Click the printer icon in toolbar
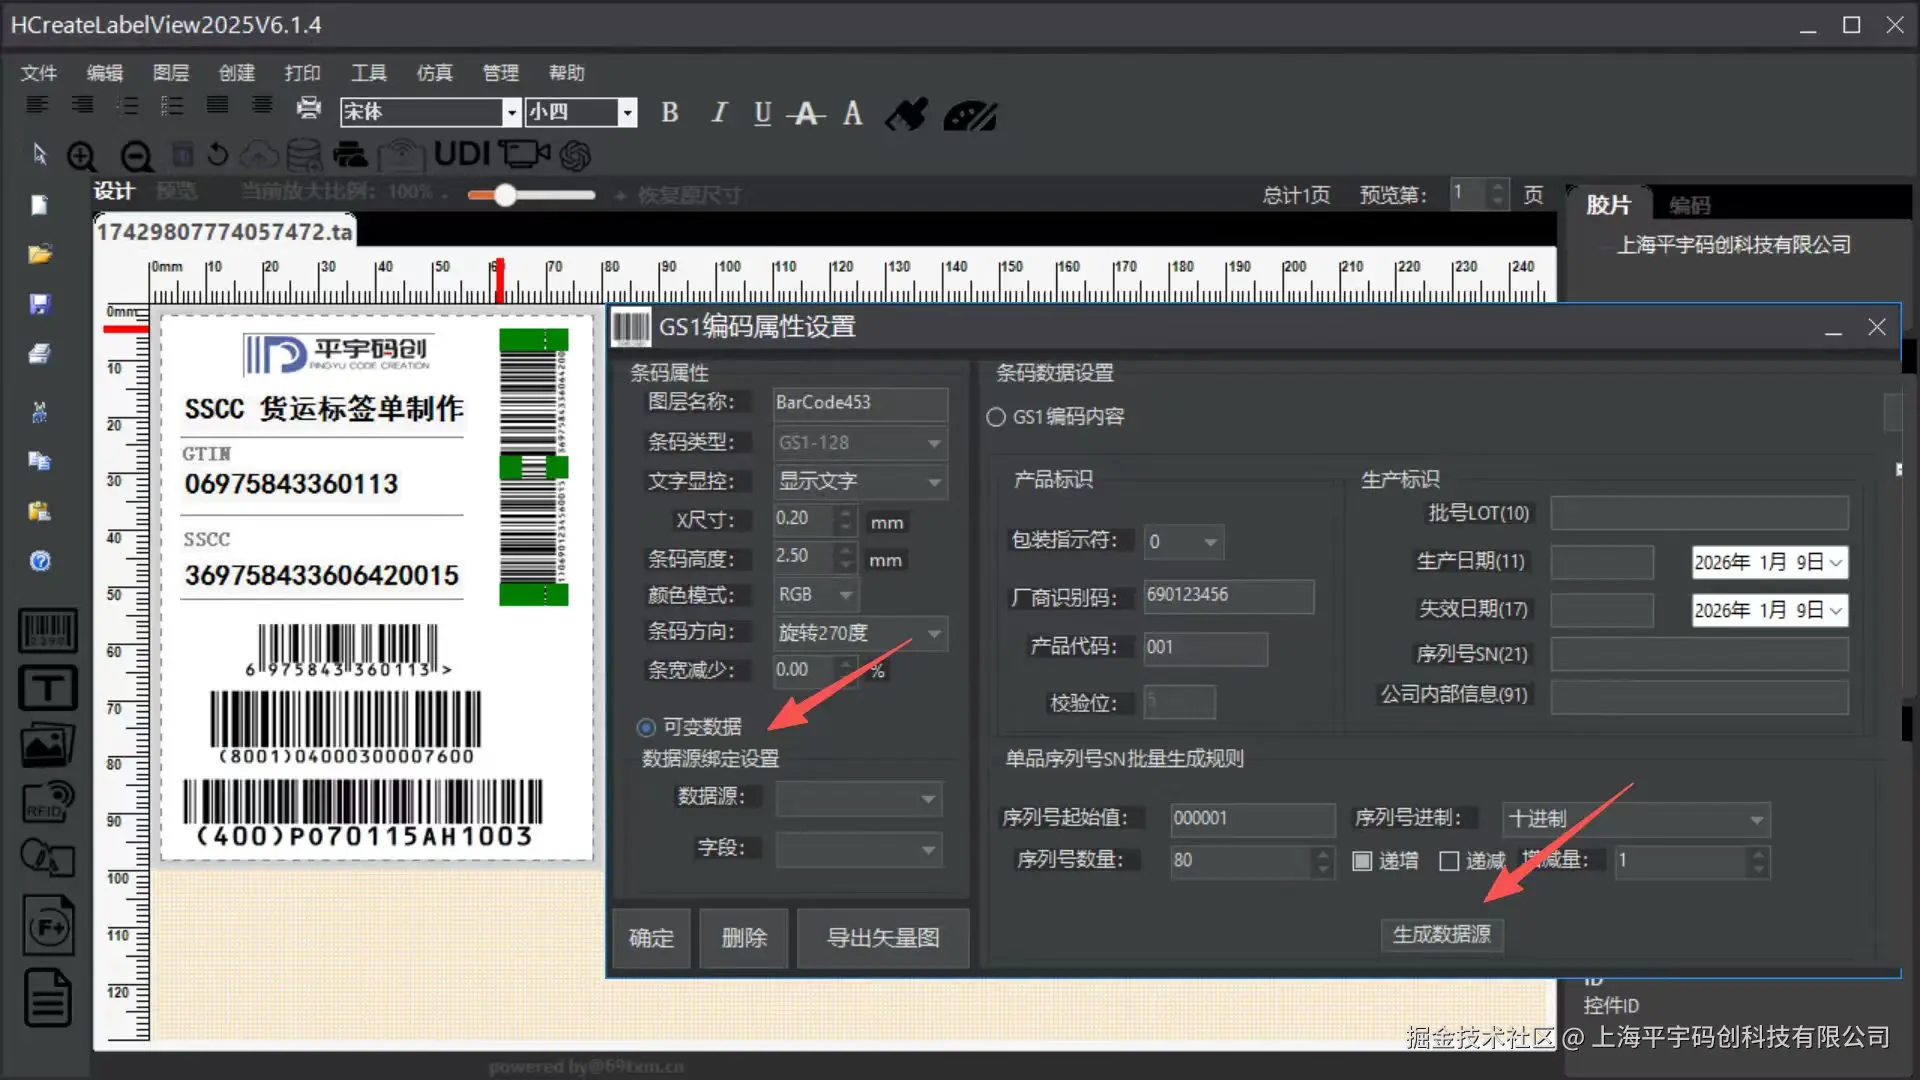The height and width of the screenshot is (1080, 1920). coord(309,108)
